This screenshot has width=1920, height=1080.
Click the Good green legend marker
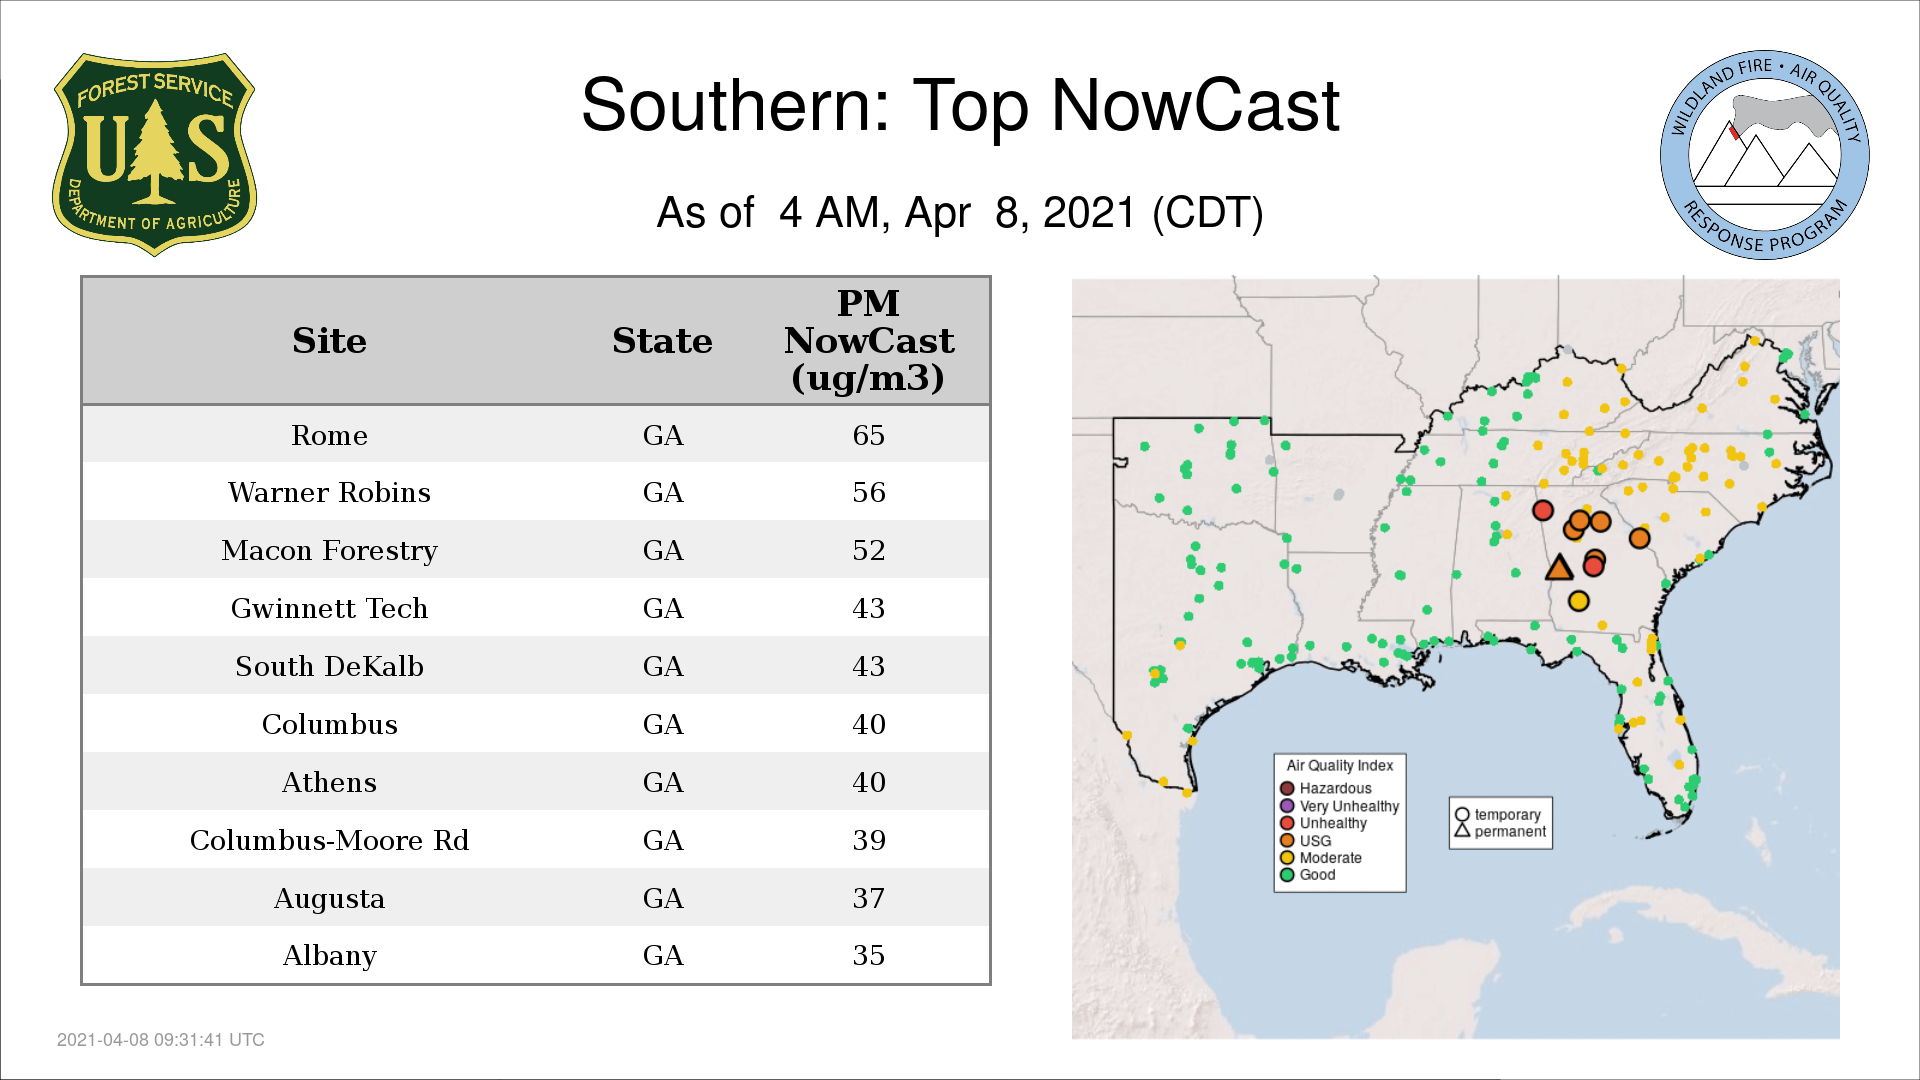click(1287, 875)
